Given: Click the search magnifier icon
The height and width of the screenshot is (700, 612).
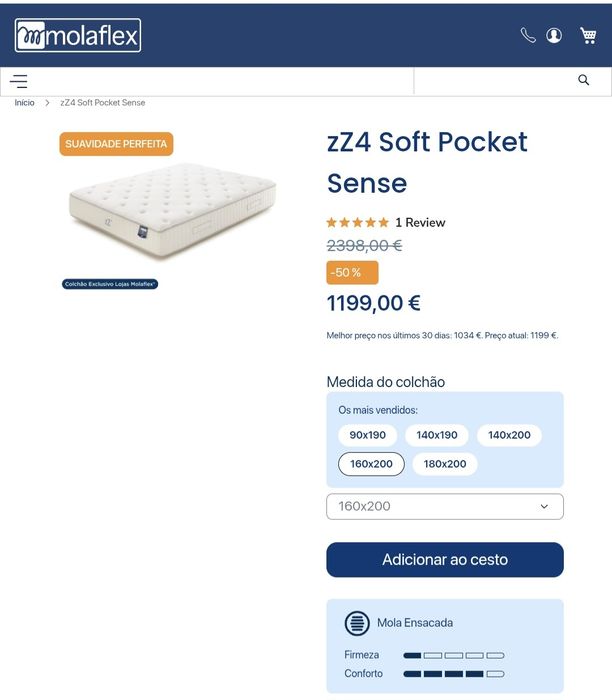Looking at the screenshot, I should tap(584, 81).
